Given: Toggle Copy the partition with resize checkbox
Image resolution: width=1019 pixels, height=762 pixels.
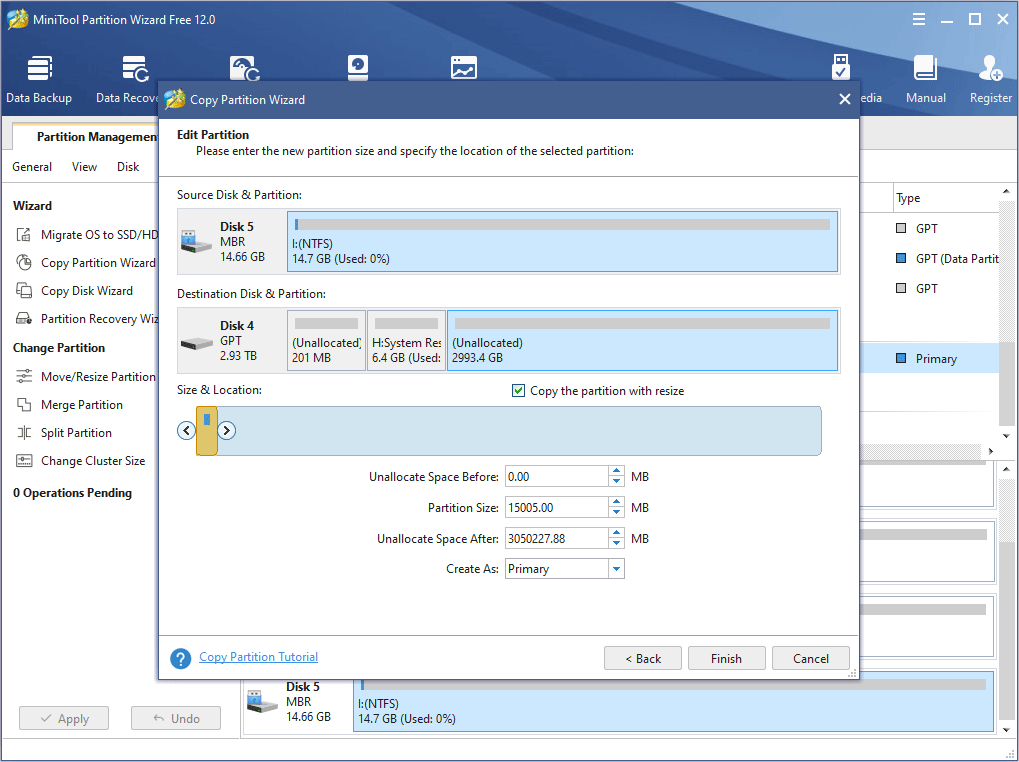Looking at the screenshot, I should pyautogui.click(x=518, y=390).
